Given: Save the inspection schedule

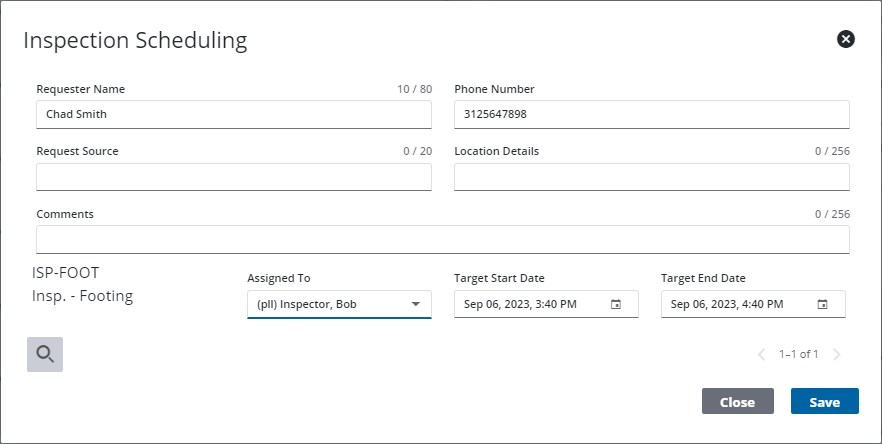Looking at the screenshot, I should click(824, 402).
